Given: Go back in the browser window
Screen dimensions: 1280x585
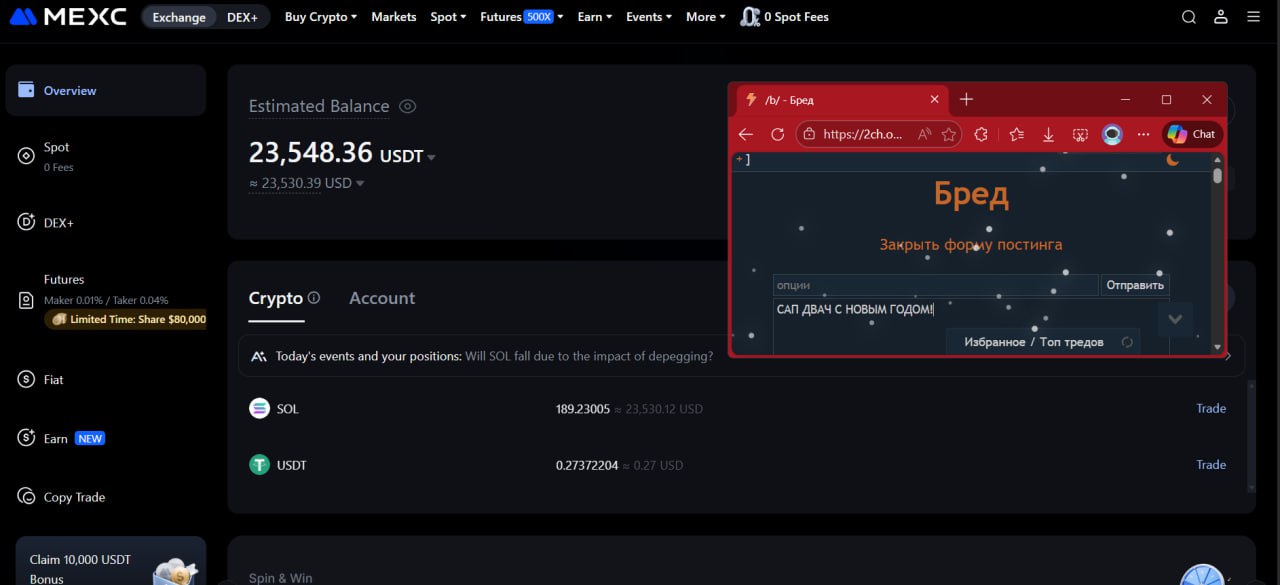Looking at the screenshot, I should [746, 134].
